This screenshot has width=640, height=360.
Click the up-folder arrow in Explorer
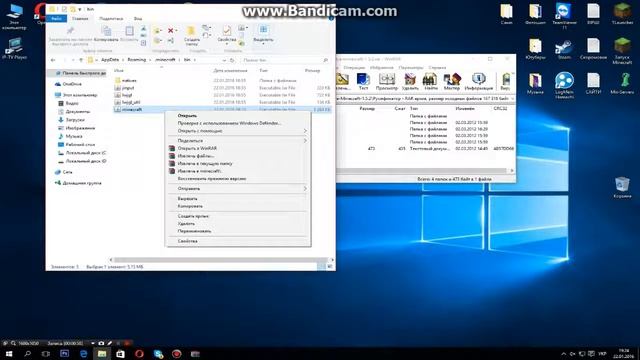[81, 60]
